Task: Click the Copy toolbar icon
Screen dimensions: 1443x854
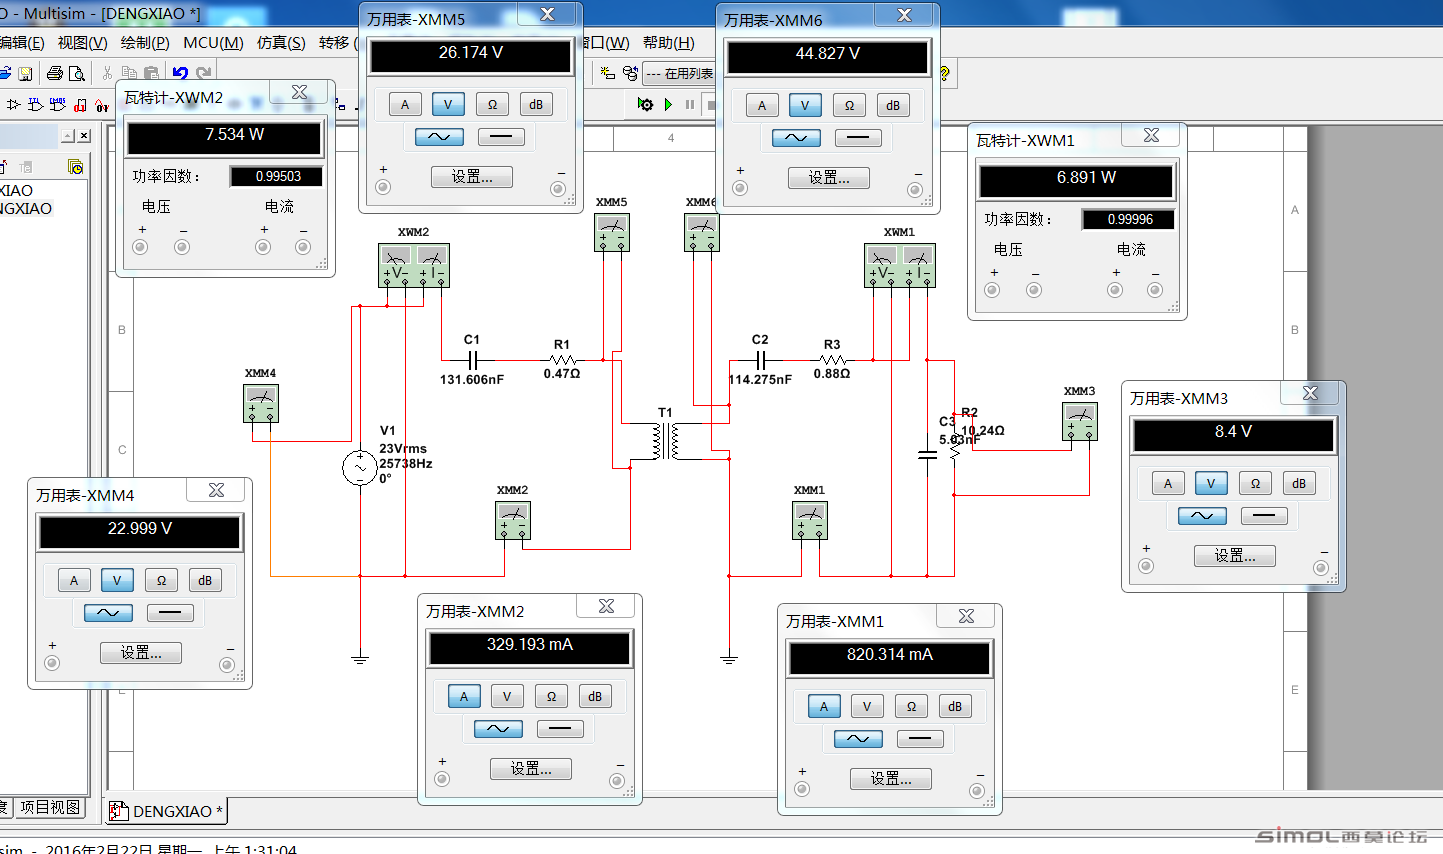Action: (129, 73)
